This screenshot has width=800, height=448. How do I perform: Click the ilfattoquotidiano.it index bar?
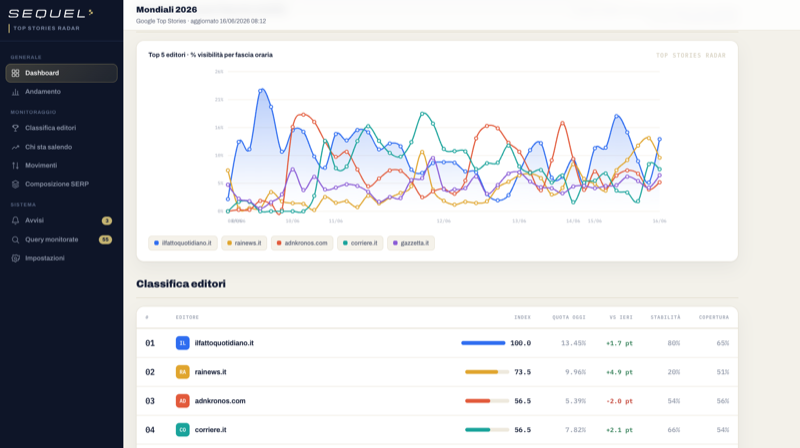[483, 343]
